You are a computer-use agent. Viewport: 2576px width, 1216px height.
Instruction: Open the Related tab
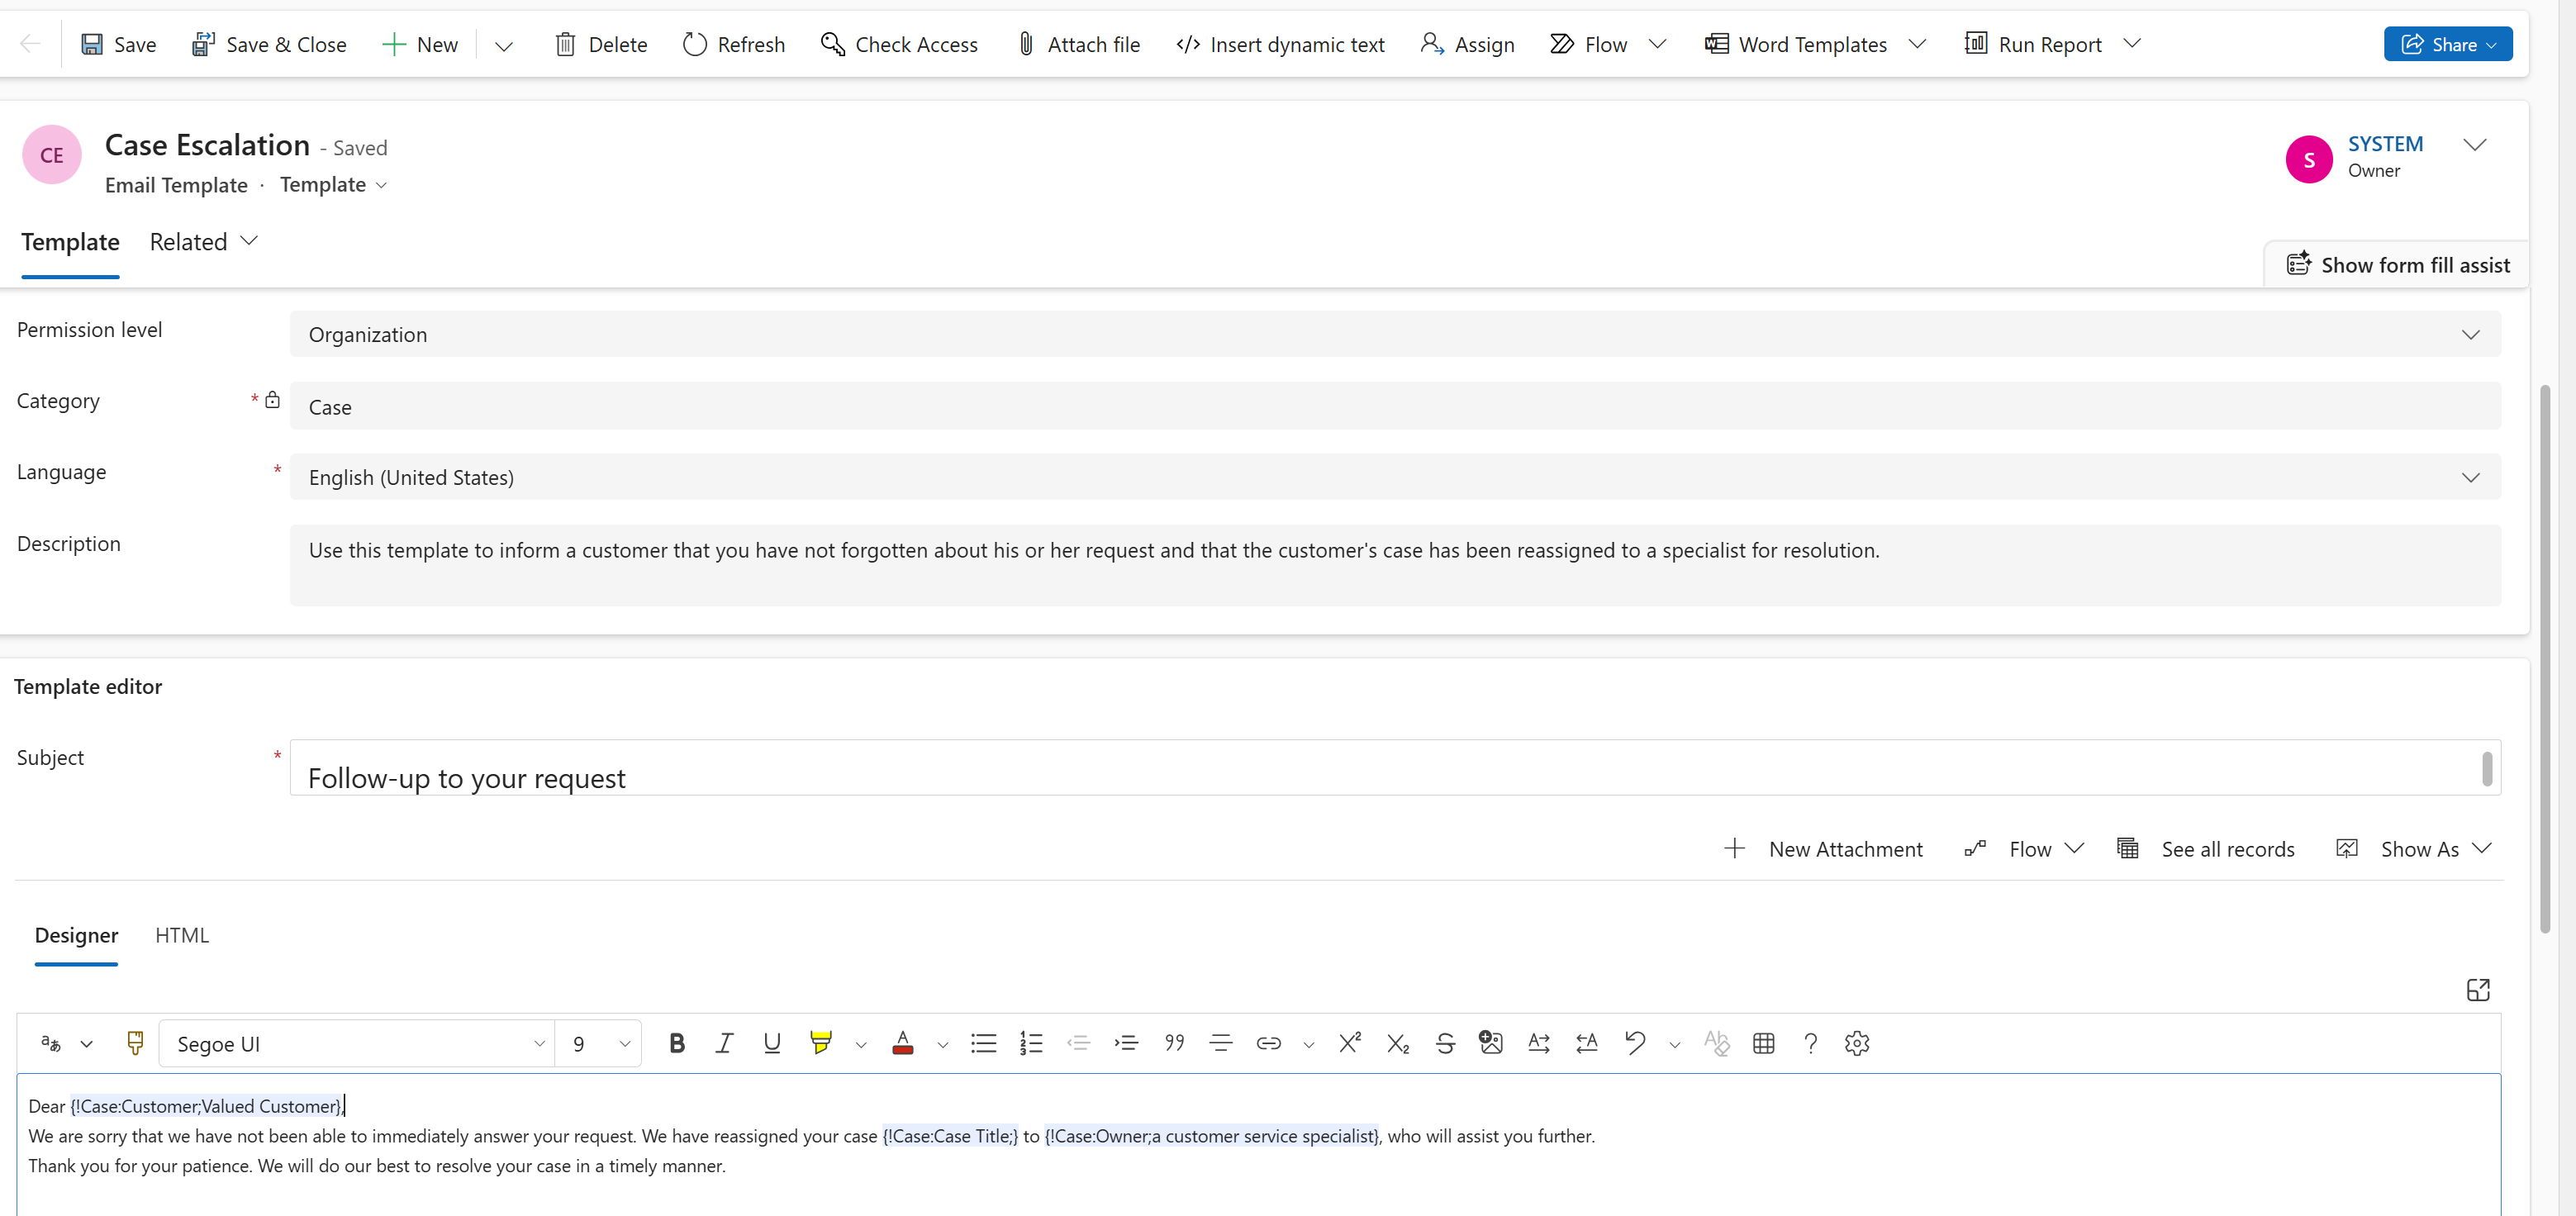click(188, 241)
